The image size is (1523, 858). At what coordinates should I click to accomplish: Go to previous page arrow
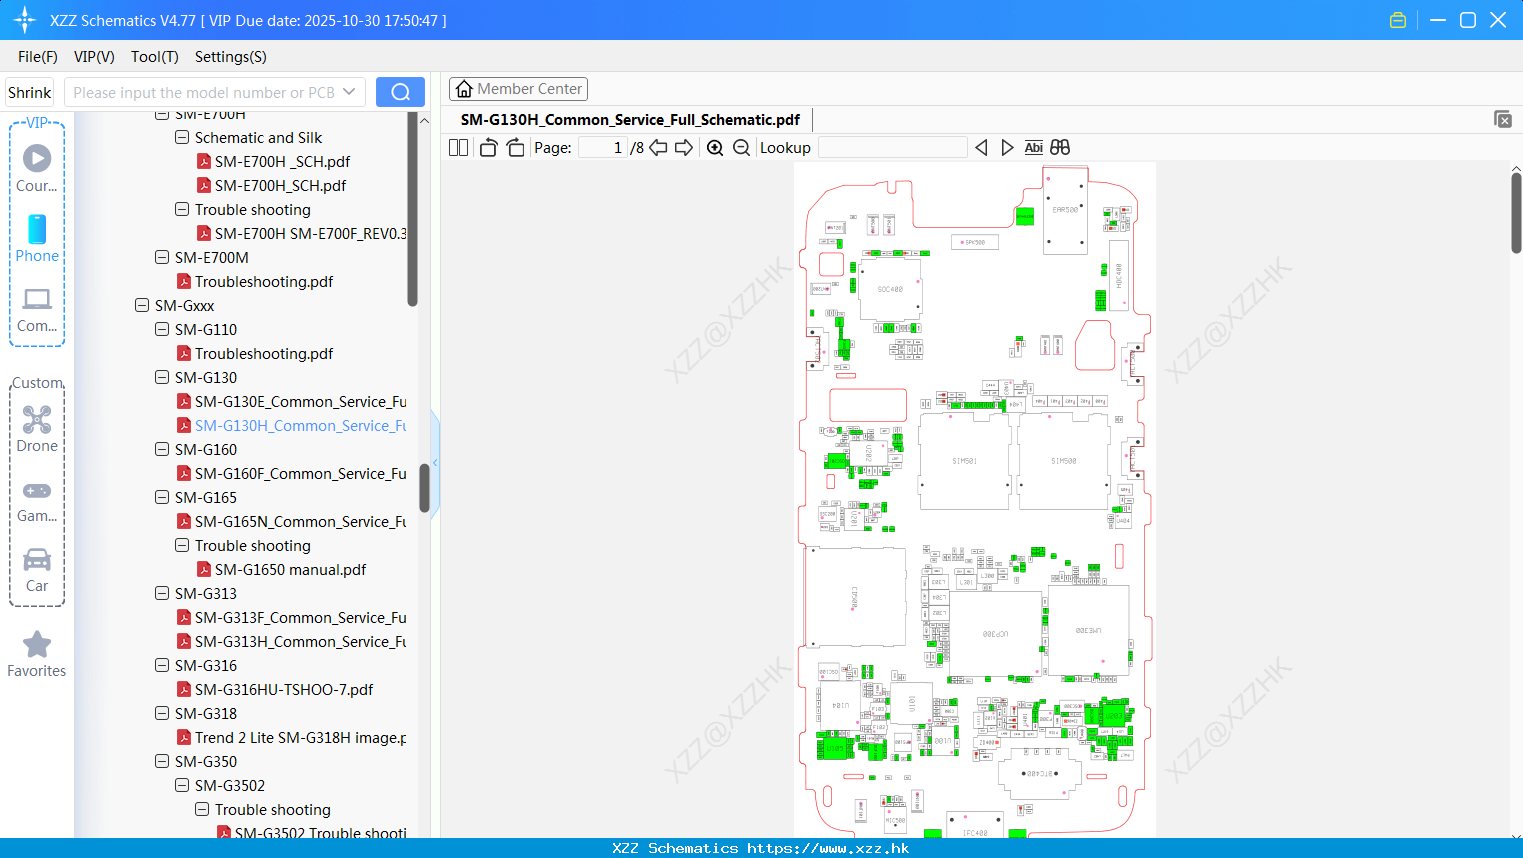point(658,148)
